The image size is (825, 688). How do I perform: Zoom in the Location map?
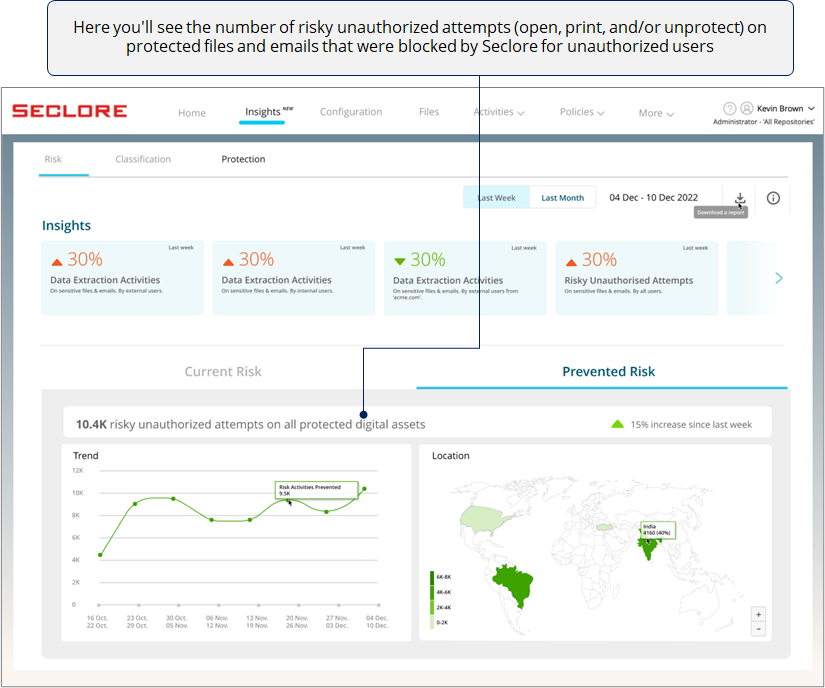tap(758, 614)
